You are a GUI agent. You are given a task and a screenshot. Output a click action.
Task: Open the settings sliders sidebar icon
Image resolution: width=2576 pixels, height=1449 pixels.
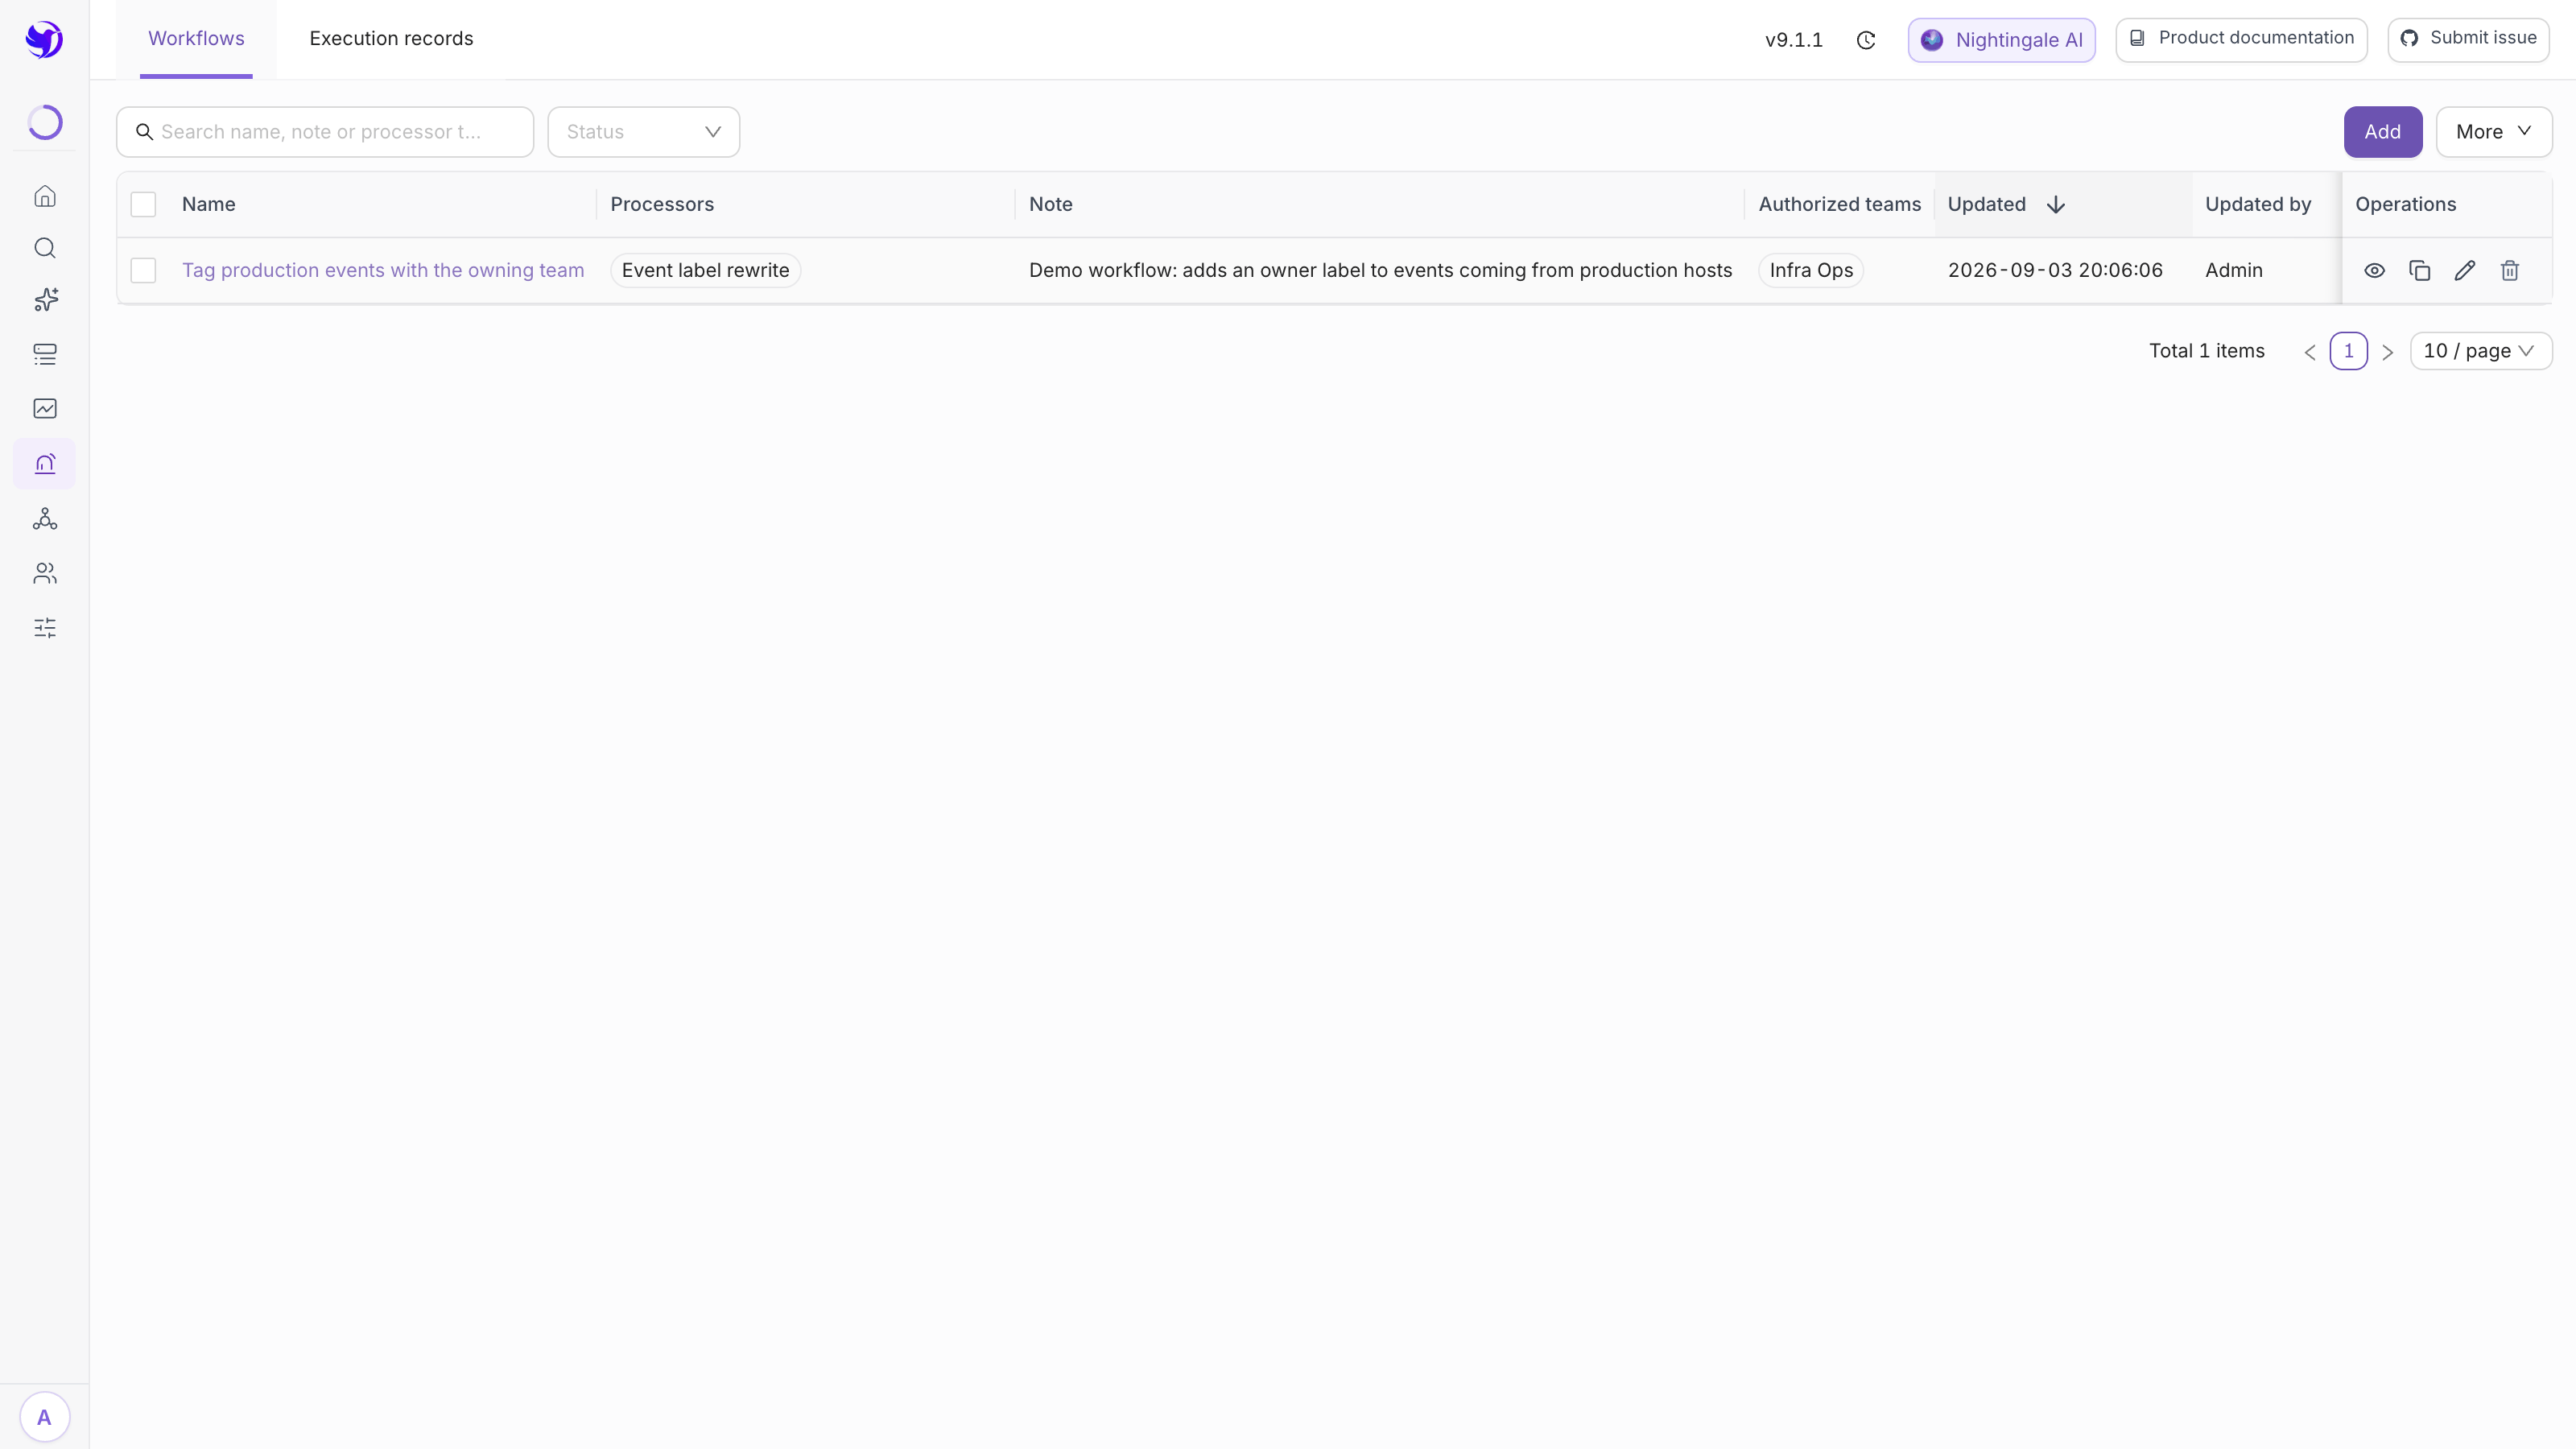[45, 628]
